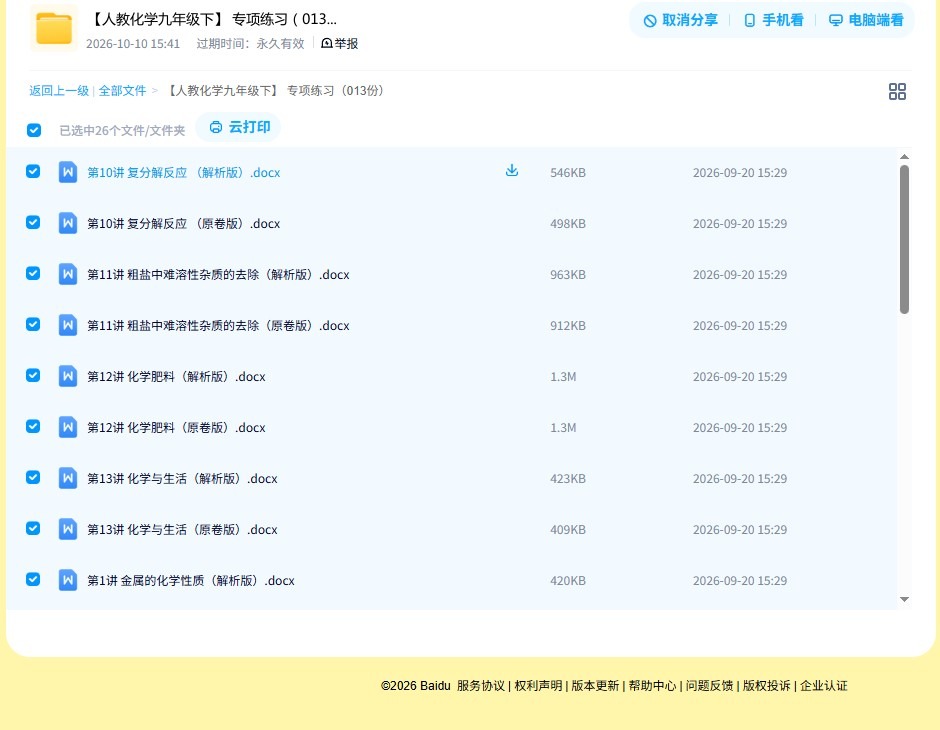
Task: Click the file list scrollbar thumb
Action: coord(904,239)
